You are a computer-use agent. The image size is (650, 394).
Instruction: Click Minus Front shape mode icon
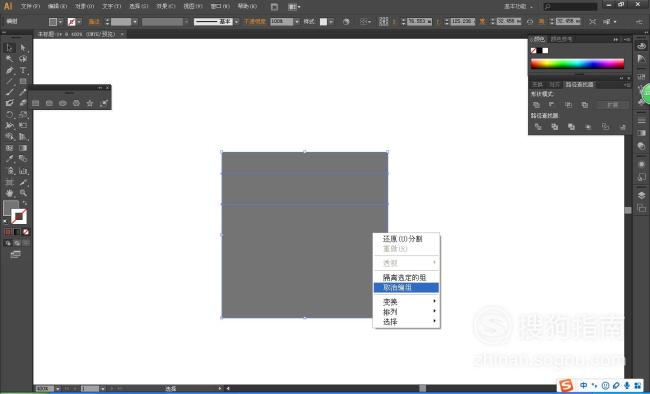(x=551, y=105)
